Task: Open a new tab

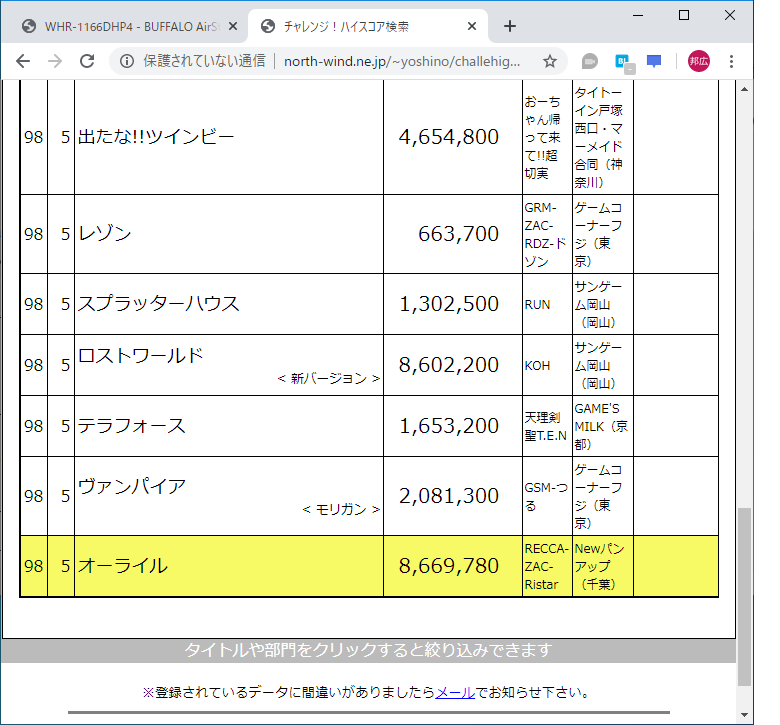Action: click(510, 26)
